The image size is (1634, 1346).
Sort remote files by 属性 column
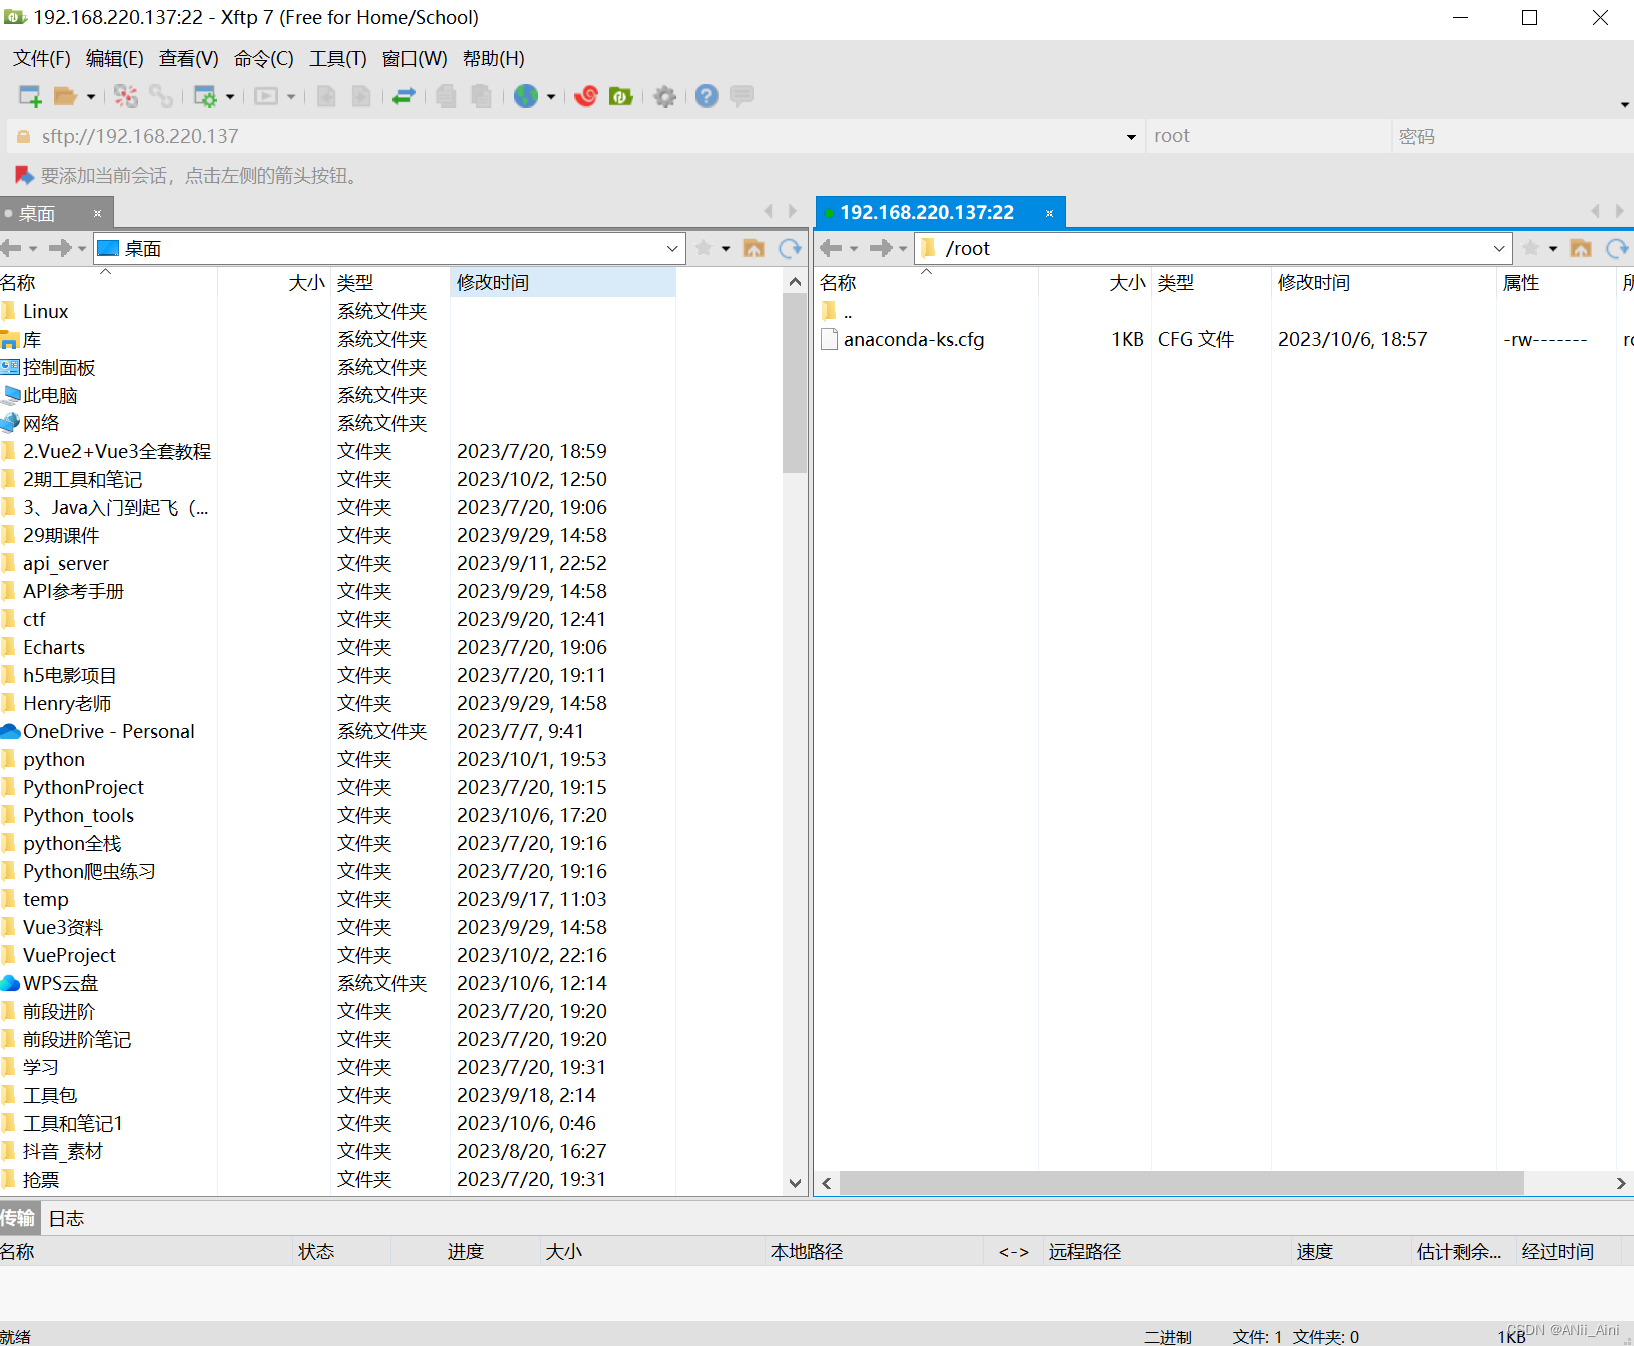[1556, 283]
